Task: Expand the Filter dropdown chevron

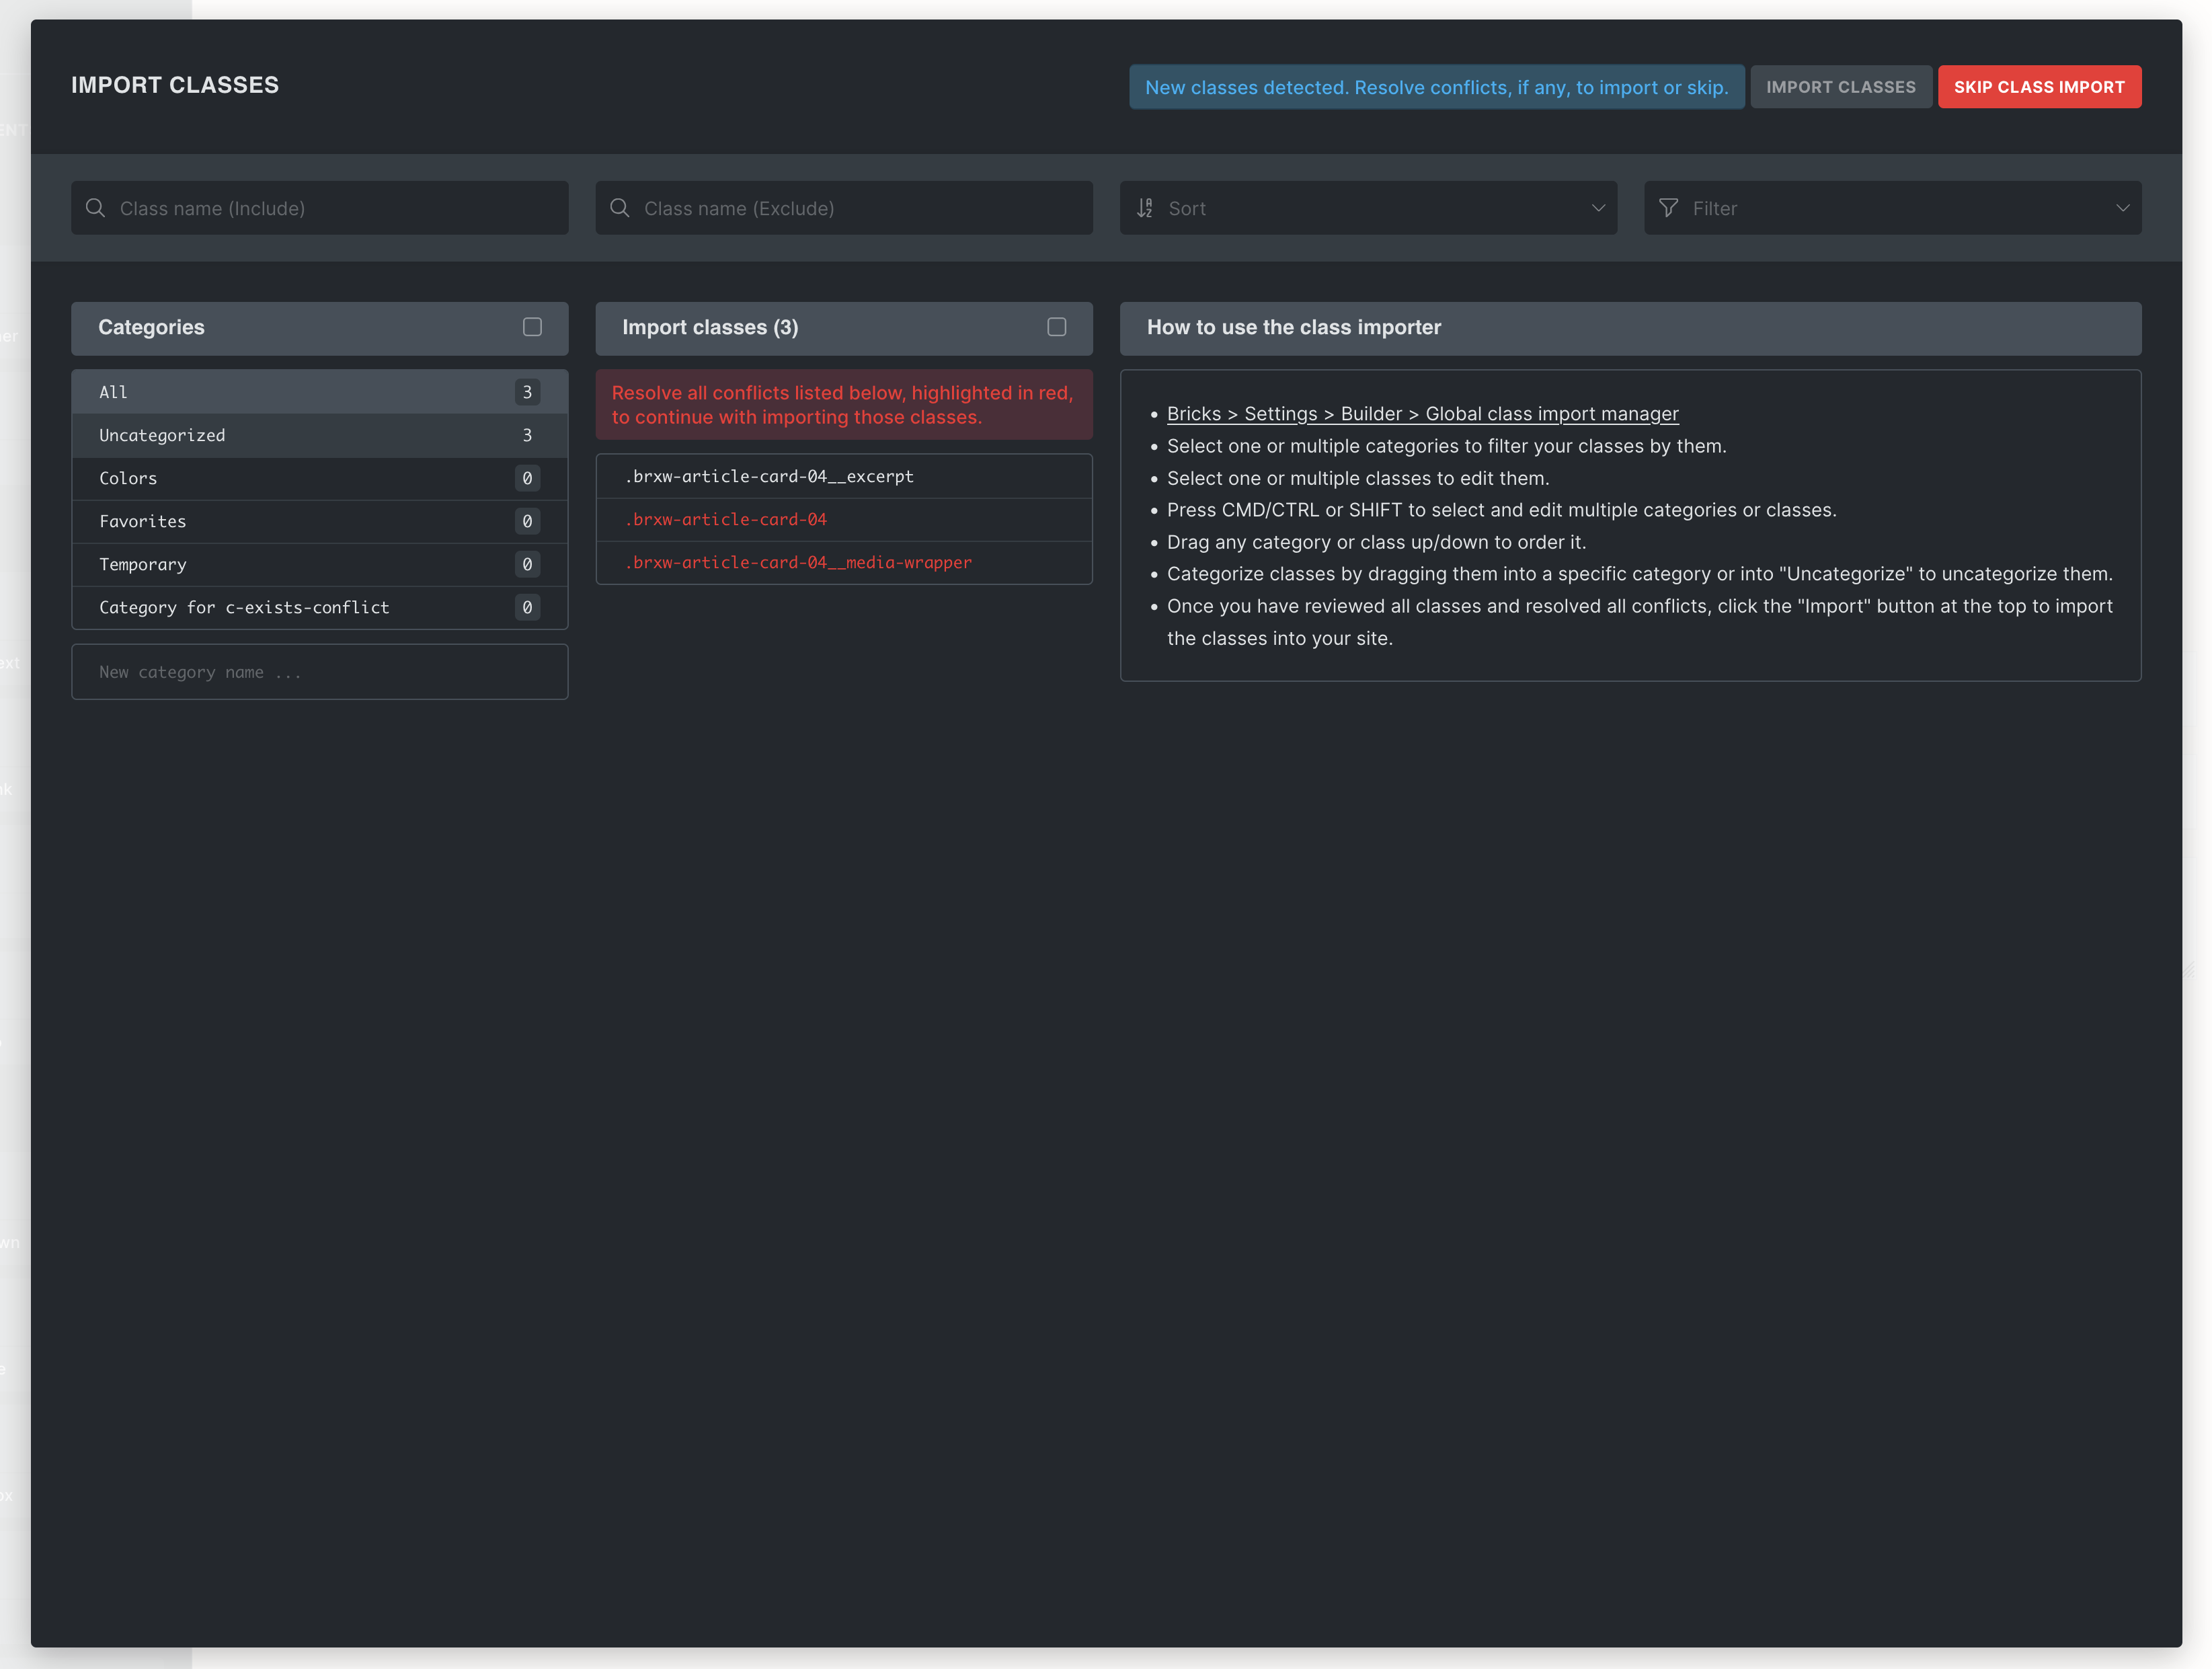Action: pos(2122,208)
